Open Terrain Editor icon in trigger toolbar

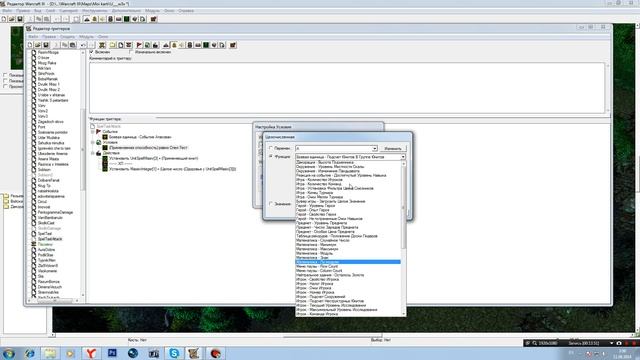click(x=166, y=45)
